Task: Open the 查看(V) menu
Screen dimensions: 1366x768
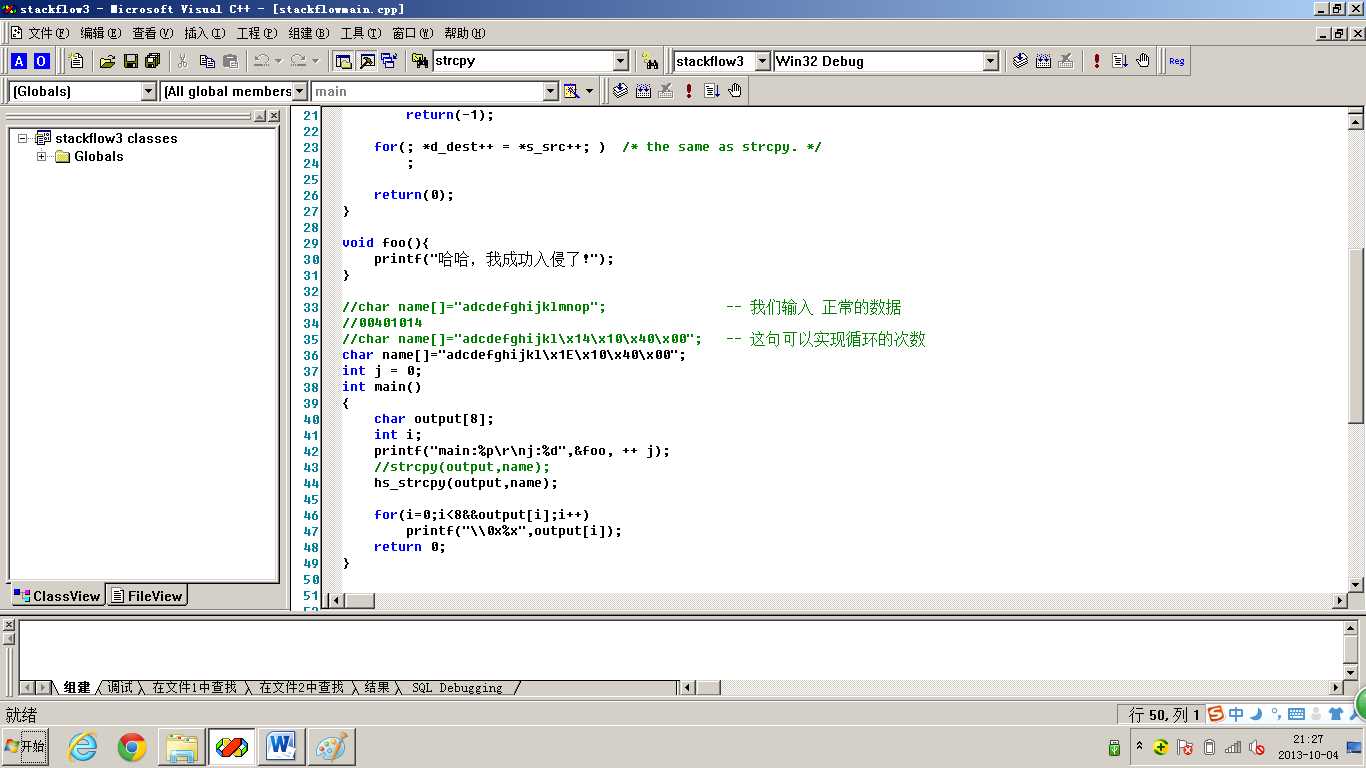Action: tap(153, 33)
